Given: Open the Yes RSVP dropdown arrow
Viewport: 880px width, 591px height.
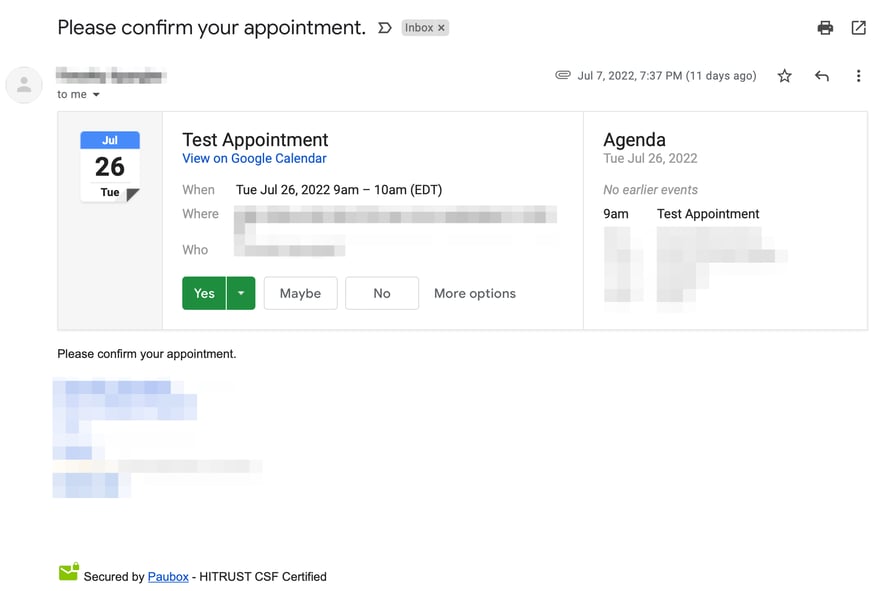Looking at the screenshot, I should click(x=241, y=293).
